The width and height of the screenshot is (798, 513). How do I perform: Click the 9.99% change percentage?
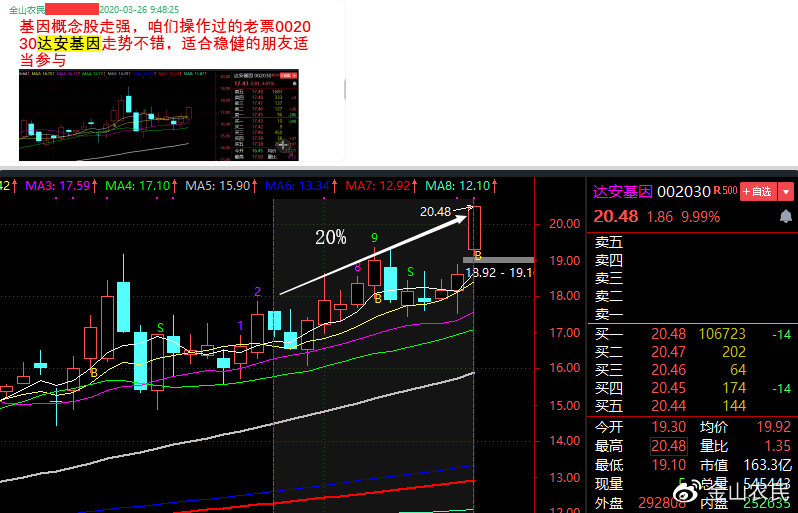(700, 217)
